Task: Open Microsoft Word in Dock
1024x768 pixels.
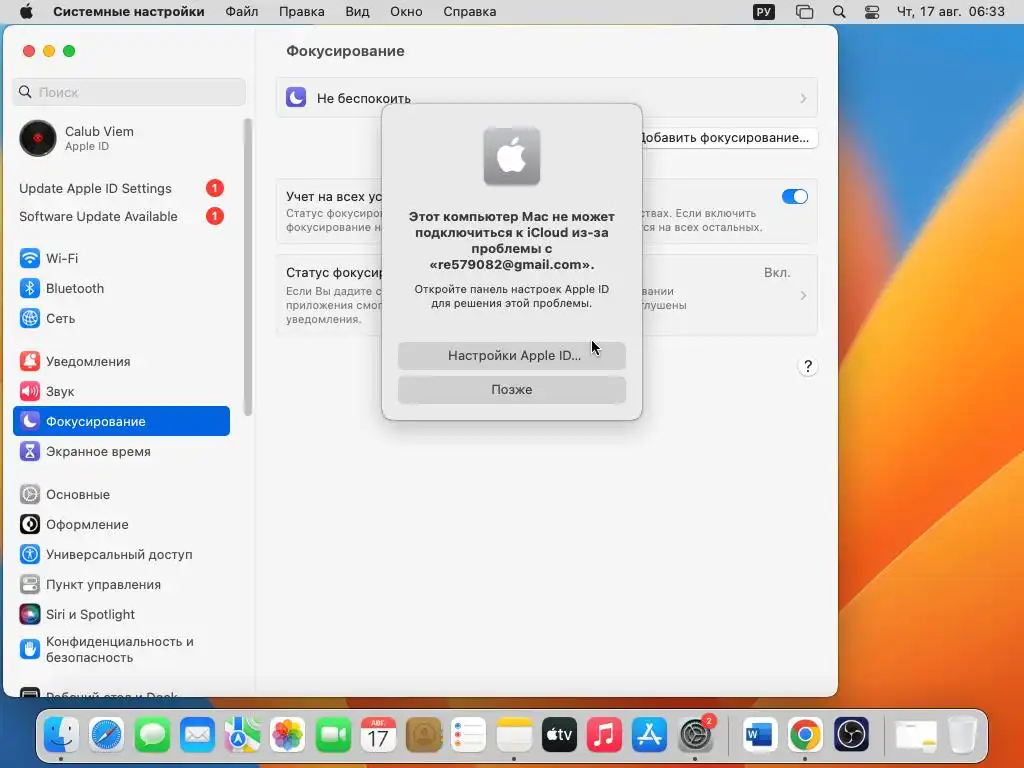Action: pos(760,735)
